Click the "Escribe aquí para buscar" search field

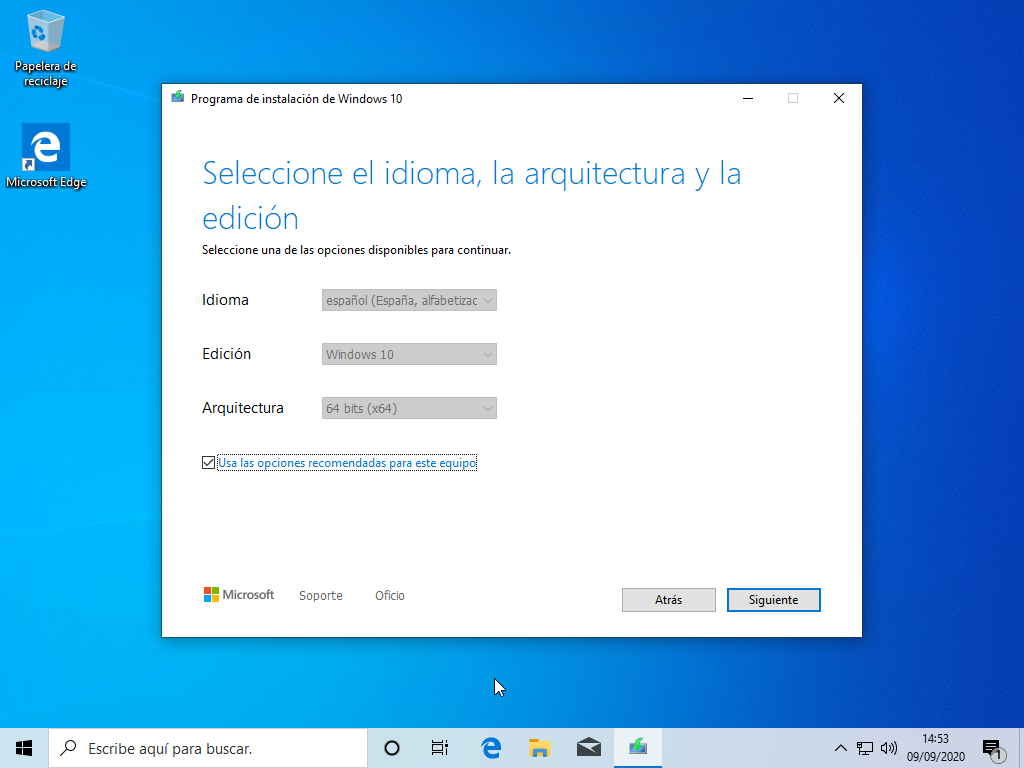click(x=200, y=747)
